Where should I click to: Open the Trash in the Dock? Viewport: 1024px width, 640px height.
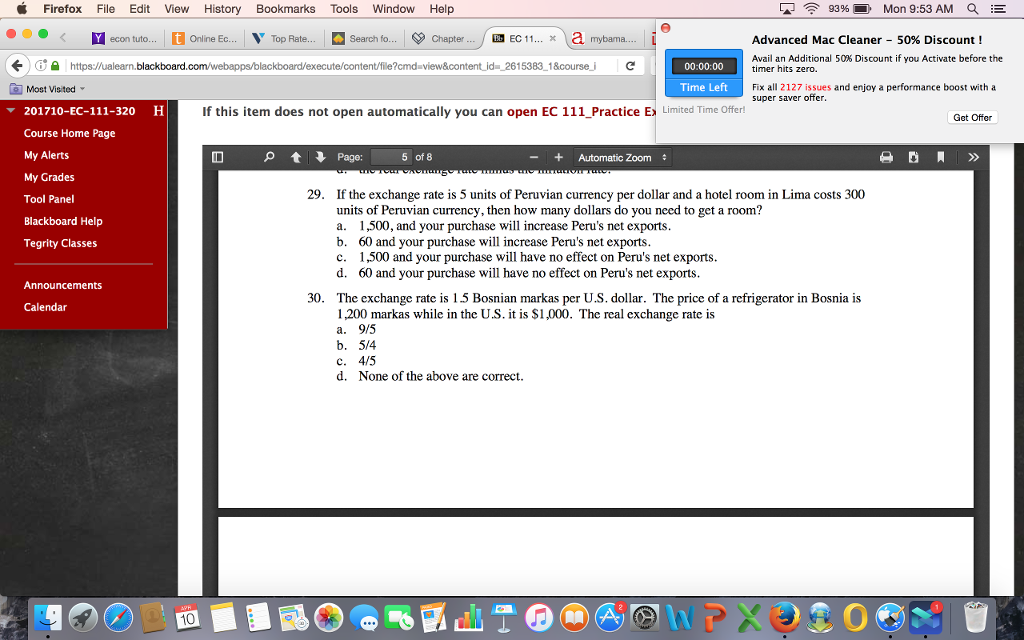[976, 617]
